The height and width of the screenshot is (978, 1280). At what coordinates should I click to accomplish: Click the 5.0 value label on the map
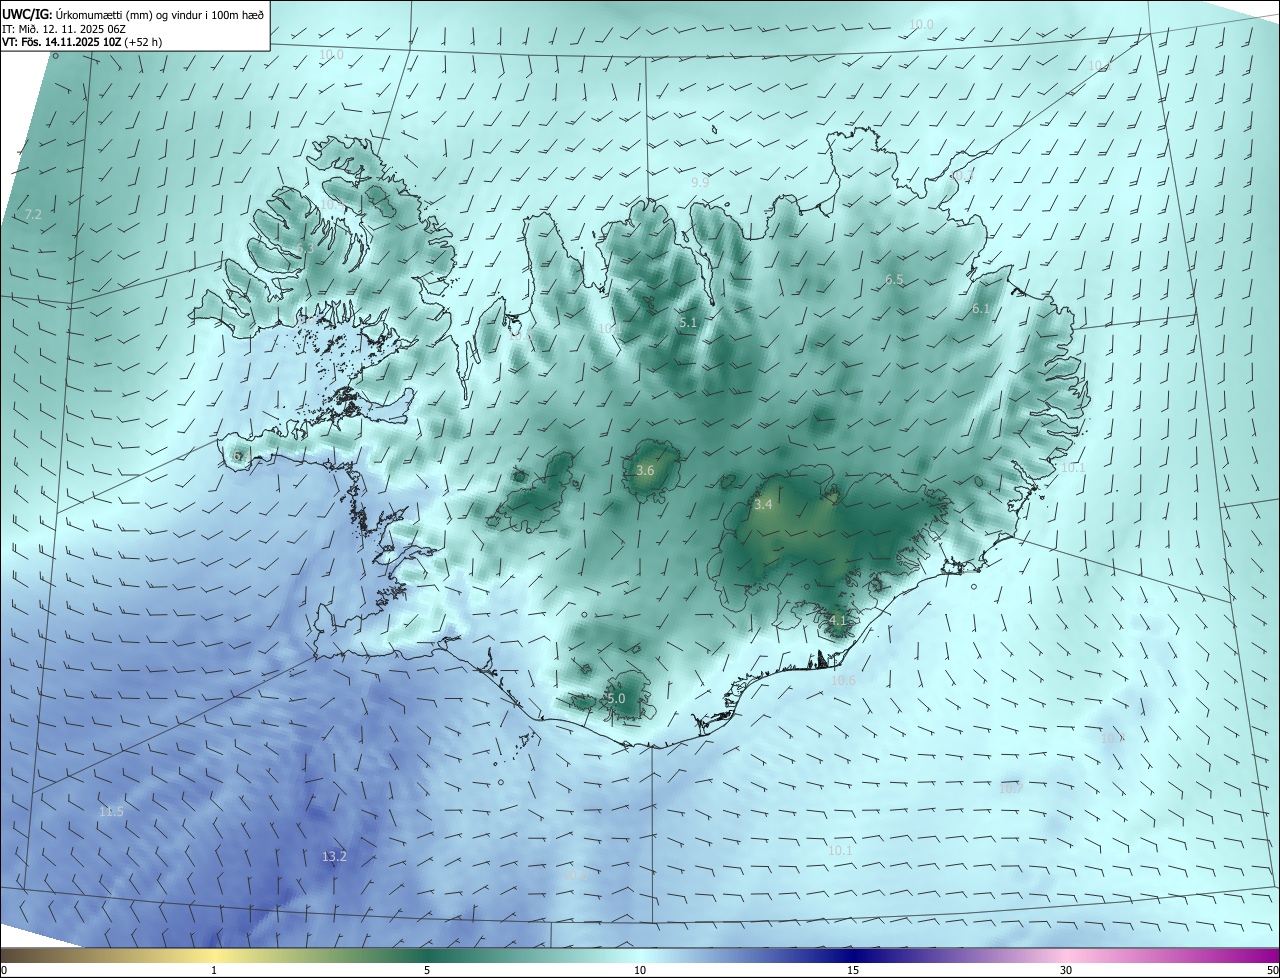point(616,698)
